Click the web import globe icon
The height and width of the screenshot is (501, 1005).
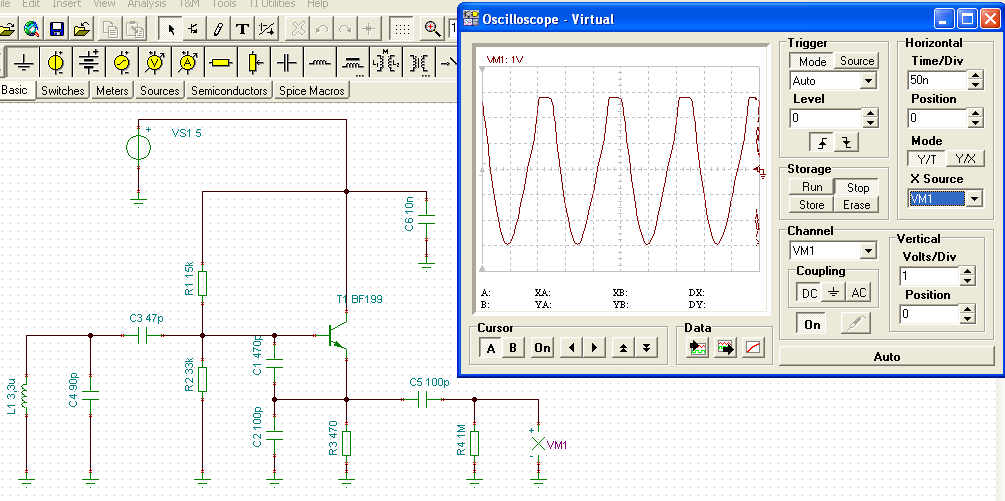coord(32,29)
